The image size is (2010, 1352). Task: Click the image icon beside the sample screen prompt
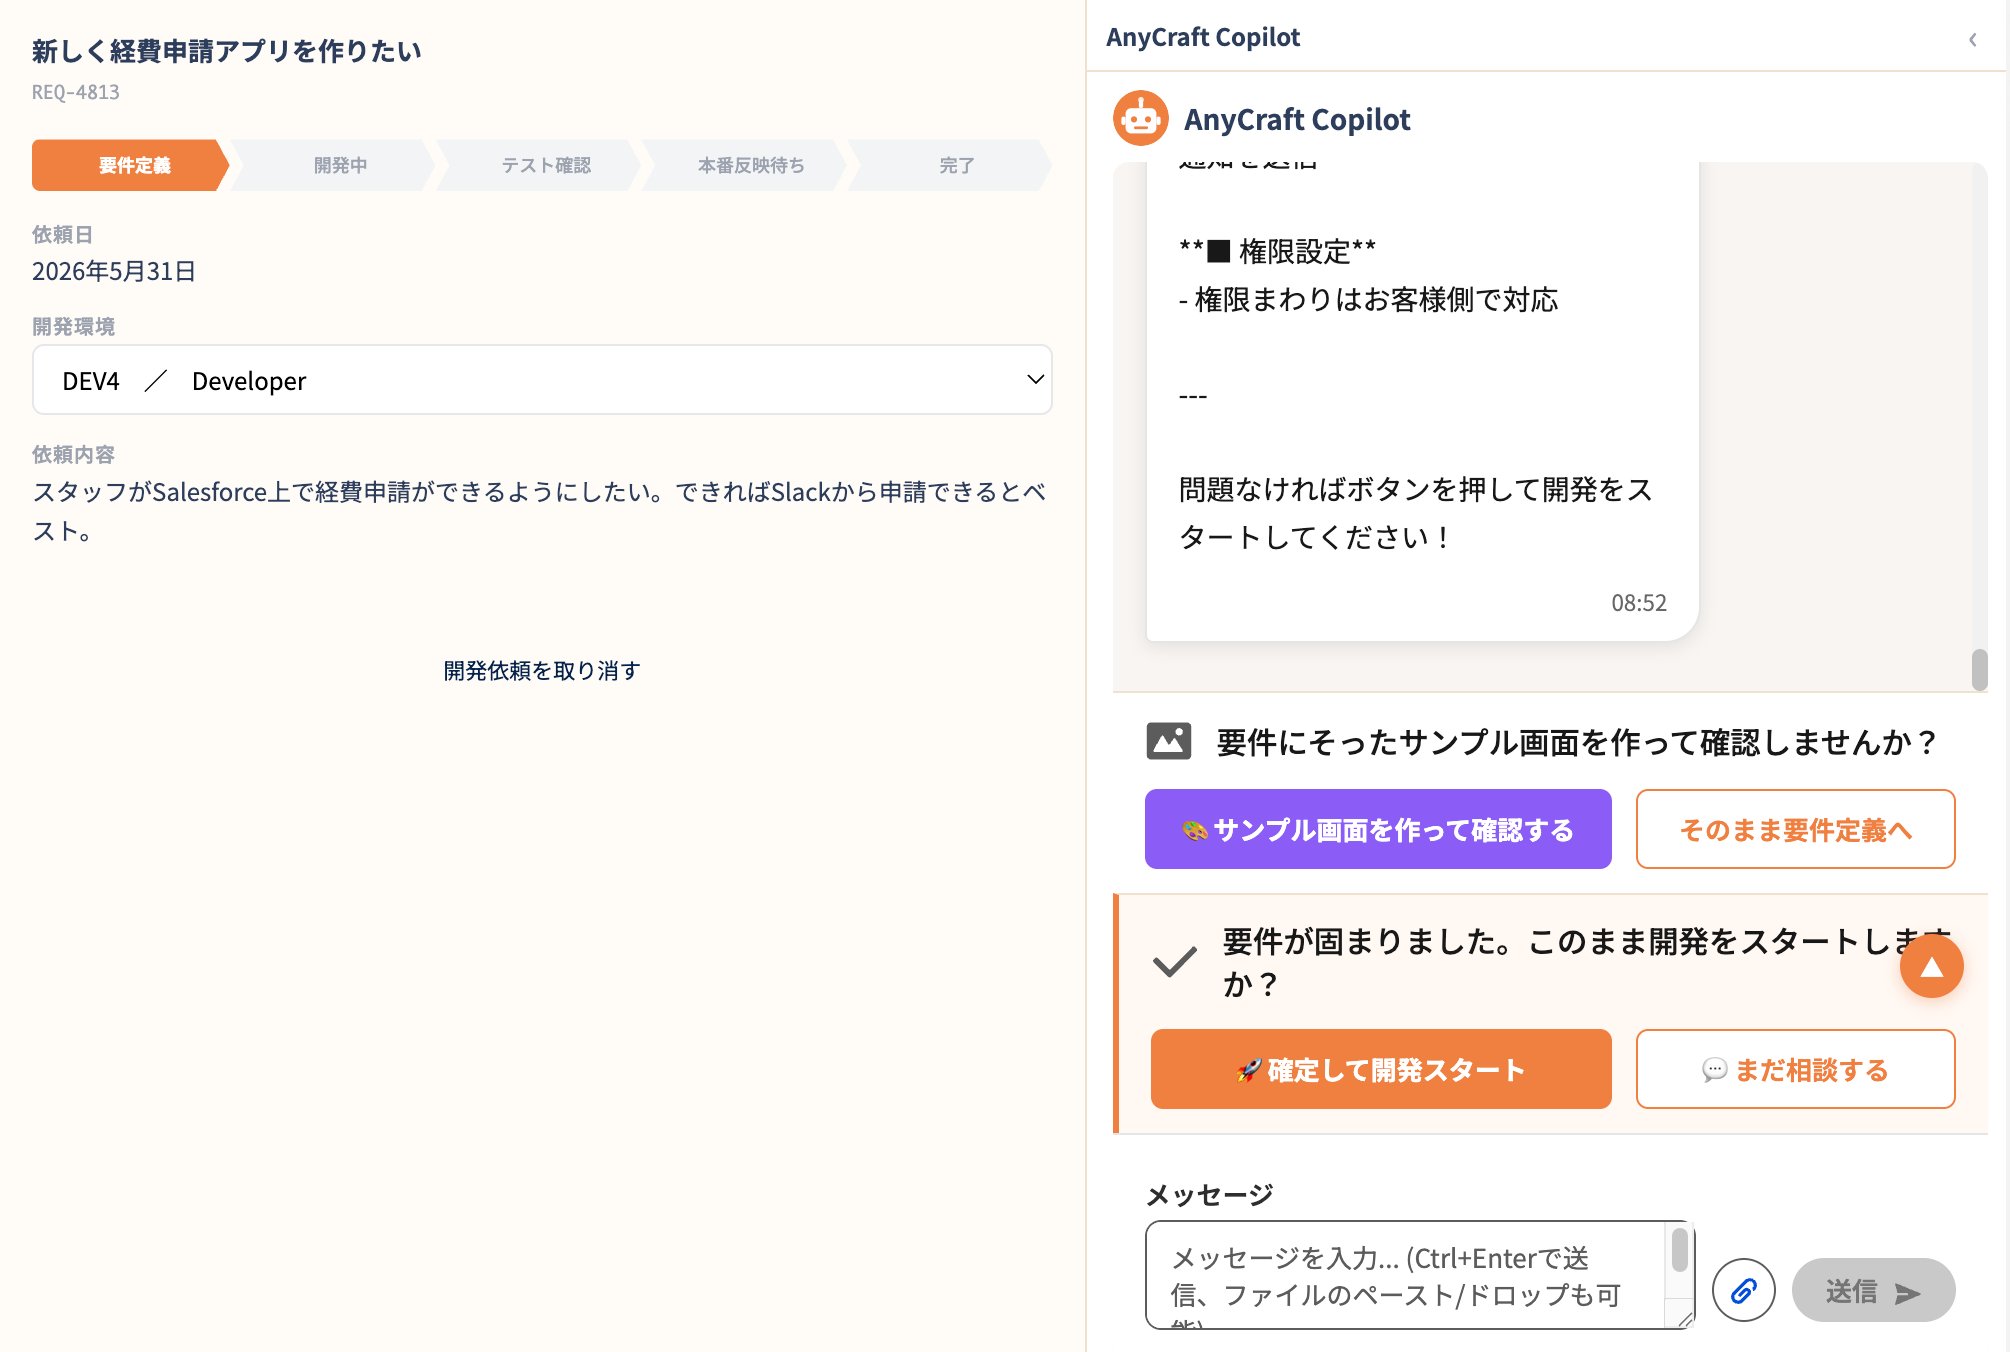point(1168,741)
